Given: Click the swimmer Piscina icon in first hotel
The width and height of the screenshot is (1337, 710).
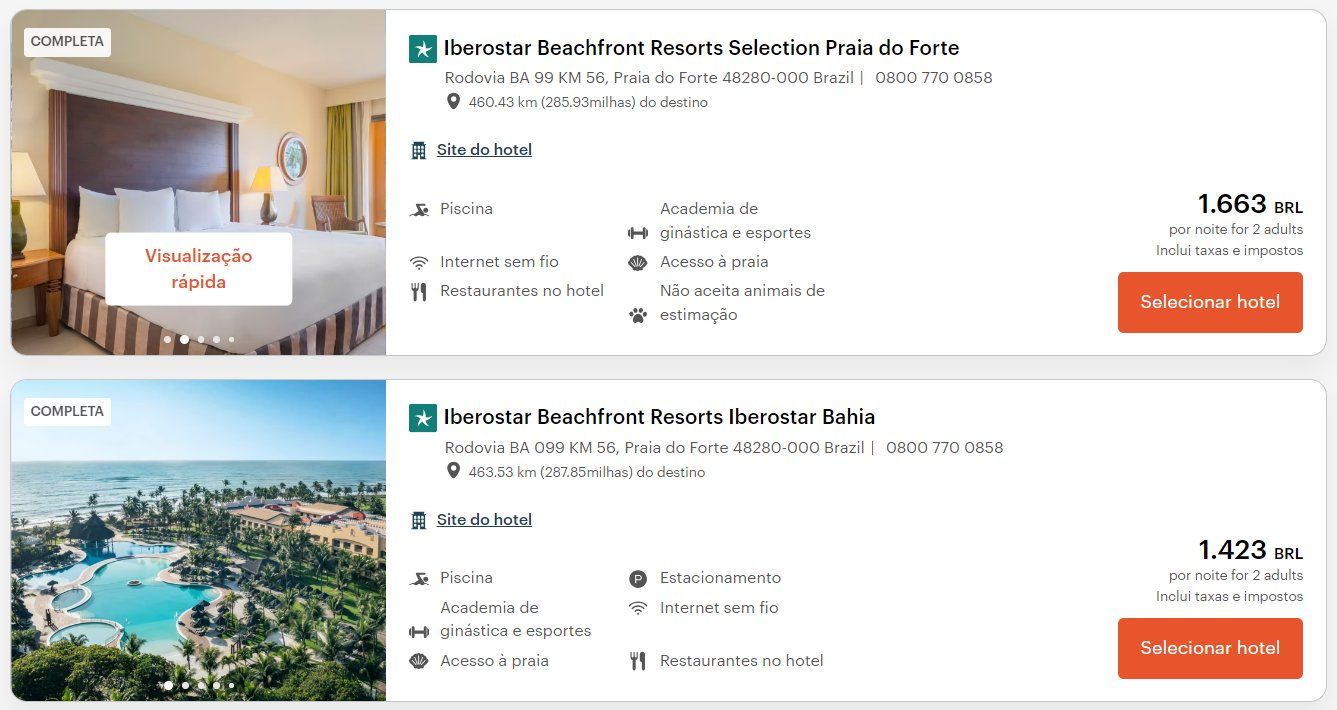Looking at the screenshot, I should point(419,209).
